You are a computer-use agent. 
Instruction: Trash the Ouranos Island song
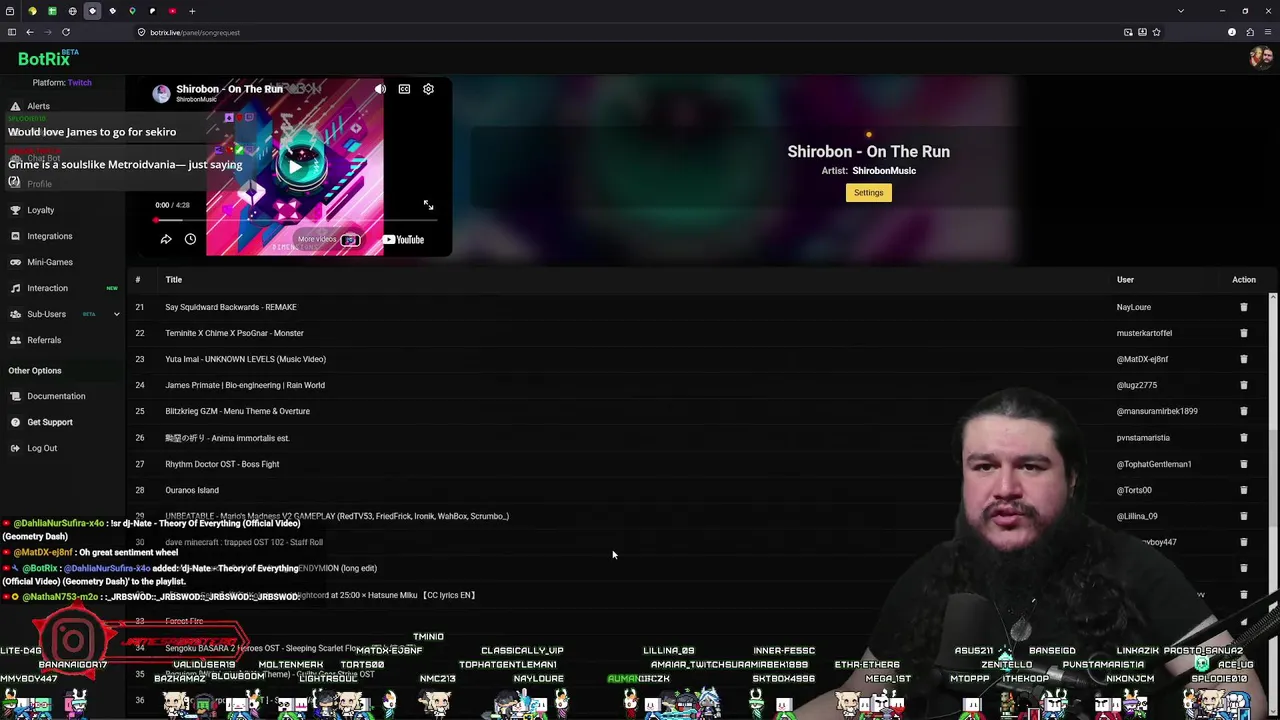pyautogui.click(x=1244, y=490)
